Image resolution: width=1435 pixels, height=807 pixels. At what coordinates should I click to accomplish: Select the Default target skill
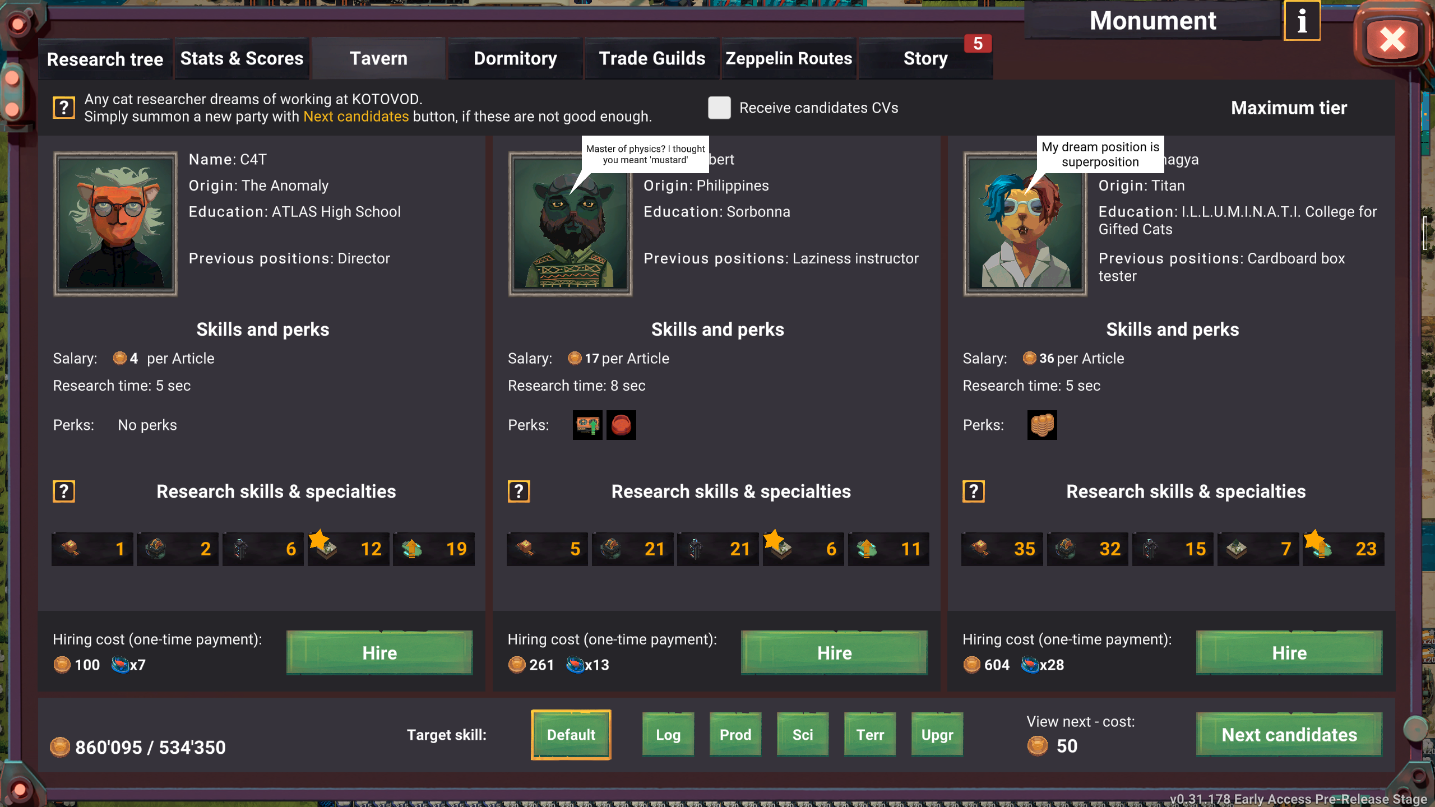tap(571, 735)
